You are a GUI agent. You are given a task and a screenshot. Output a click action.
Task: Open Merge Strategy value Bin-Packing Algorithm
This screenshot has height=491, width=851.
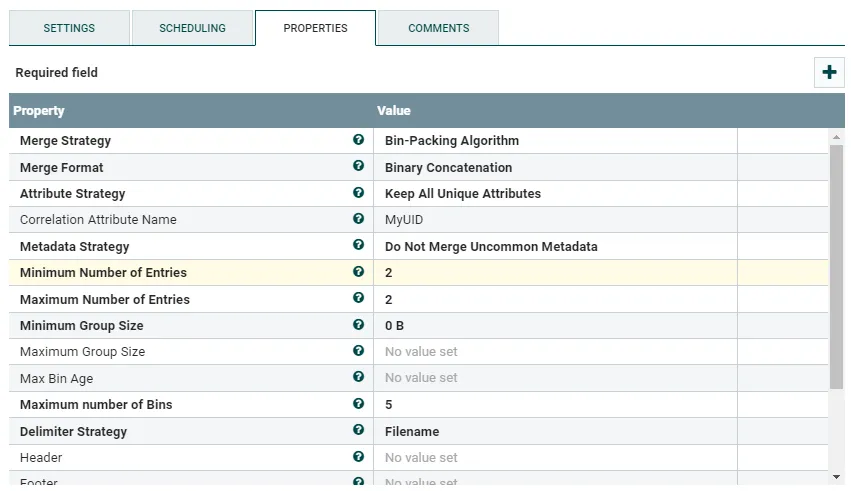(x=452, y=141)
